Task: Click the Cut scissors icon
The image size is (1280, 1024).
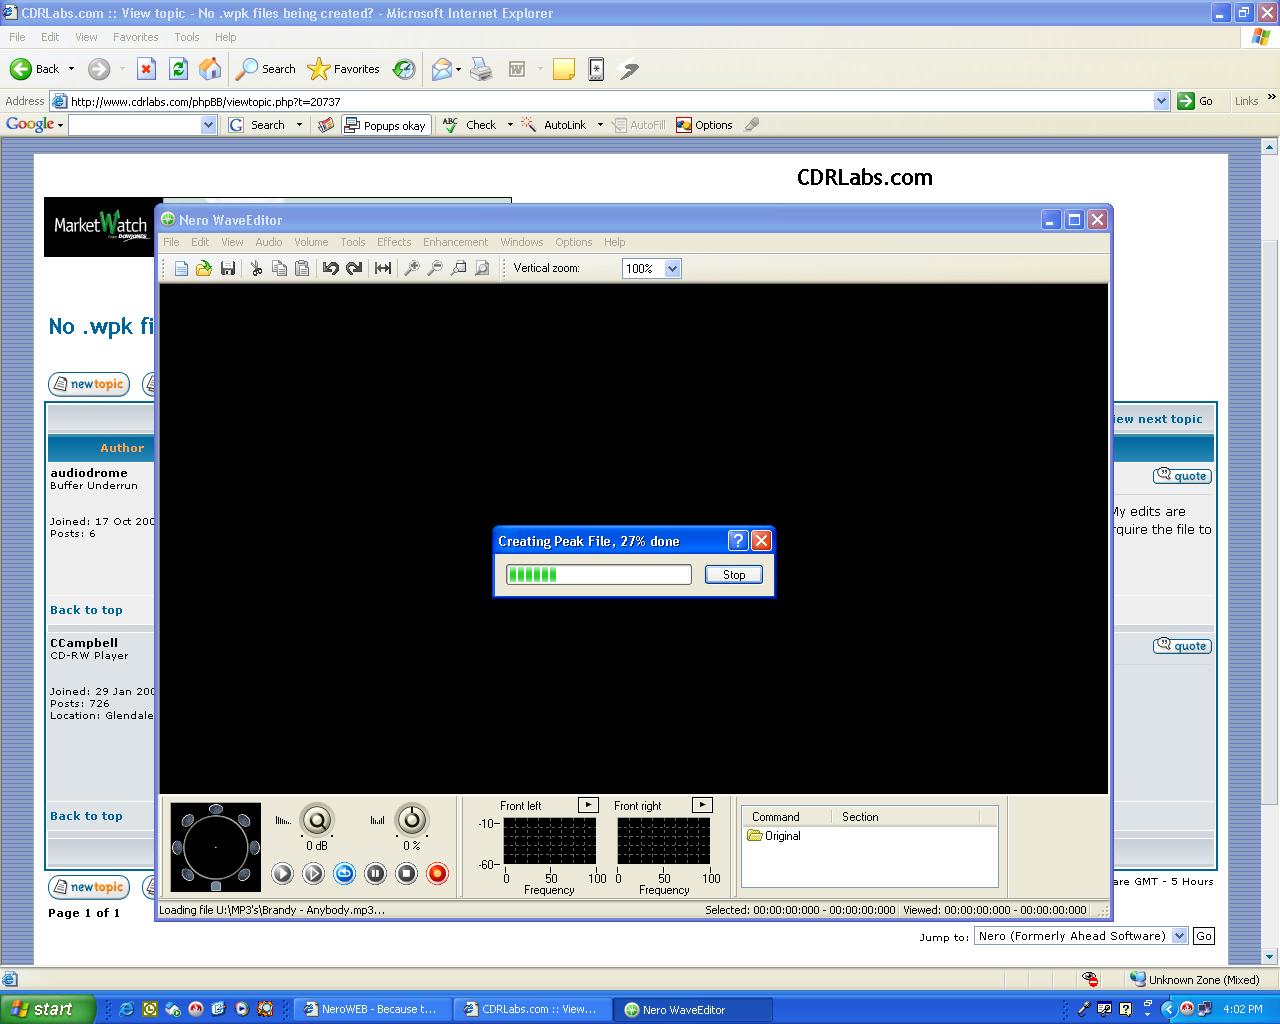Action: tap(256, 268)
